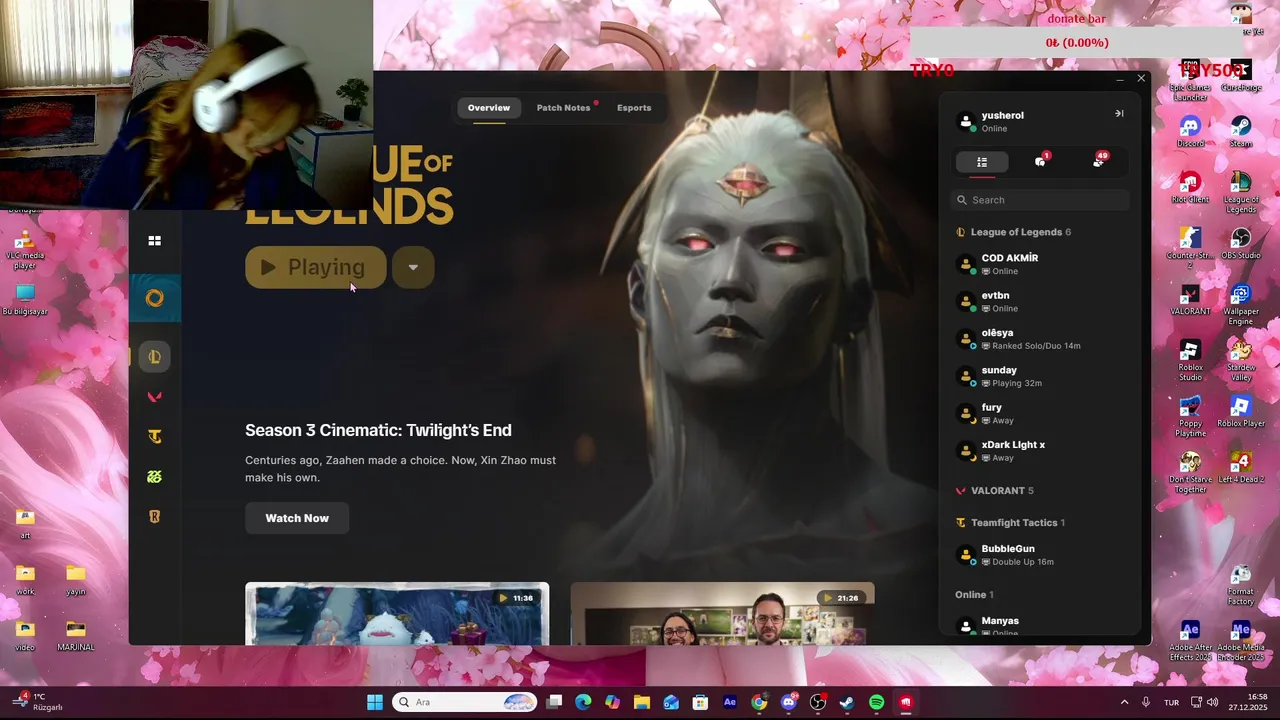Viewport: 1280px width, 720px height.
Task: Open the volume icon in system tray
Action: [x=1212, y=702]
